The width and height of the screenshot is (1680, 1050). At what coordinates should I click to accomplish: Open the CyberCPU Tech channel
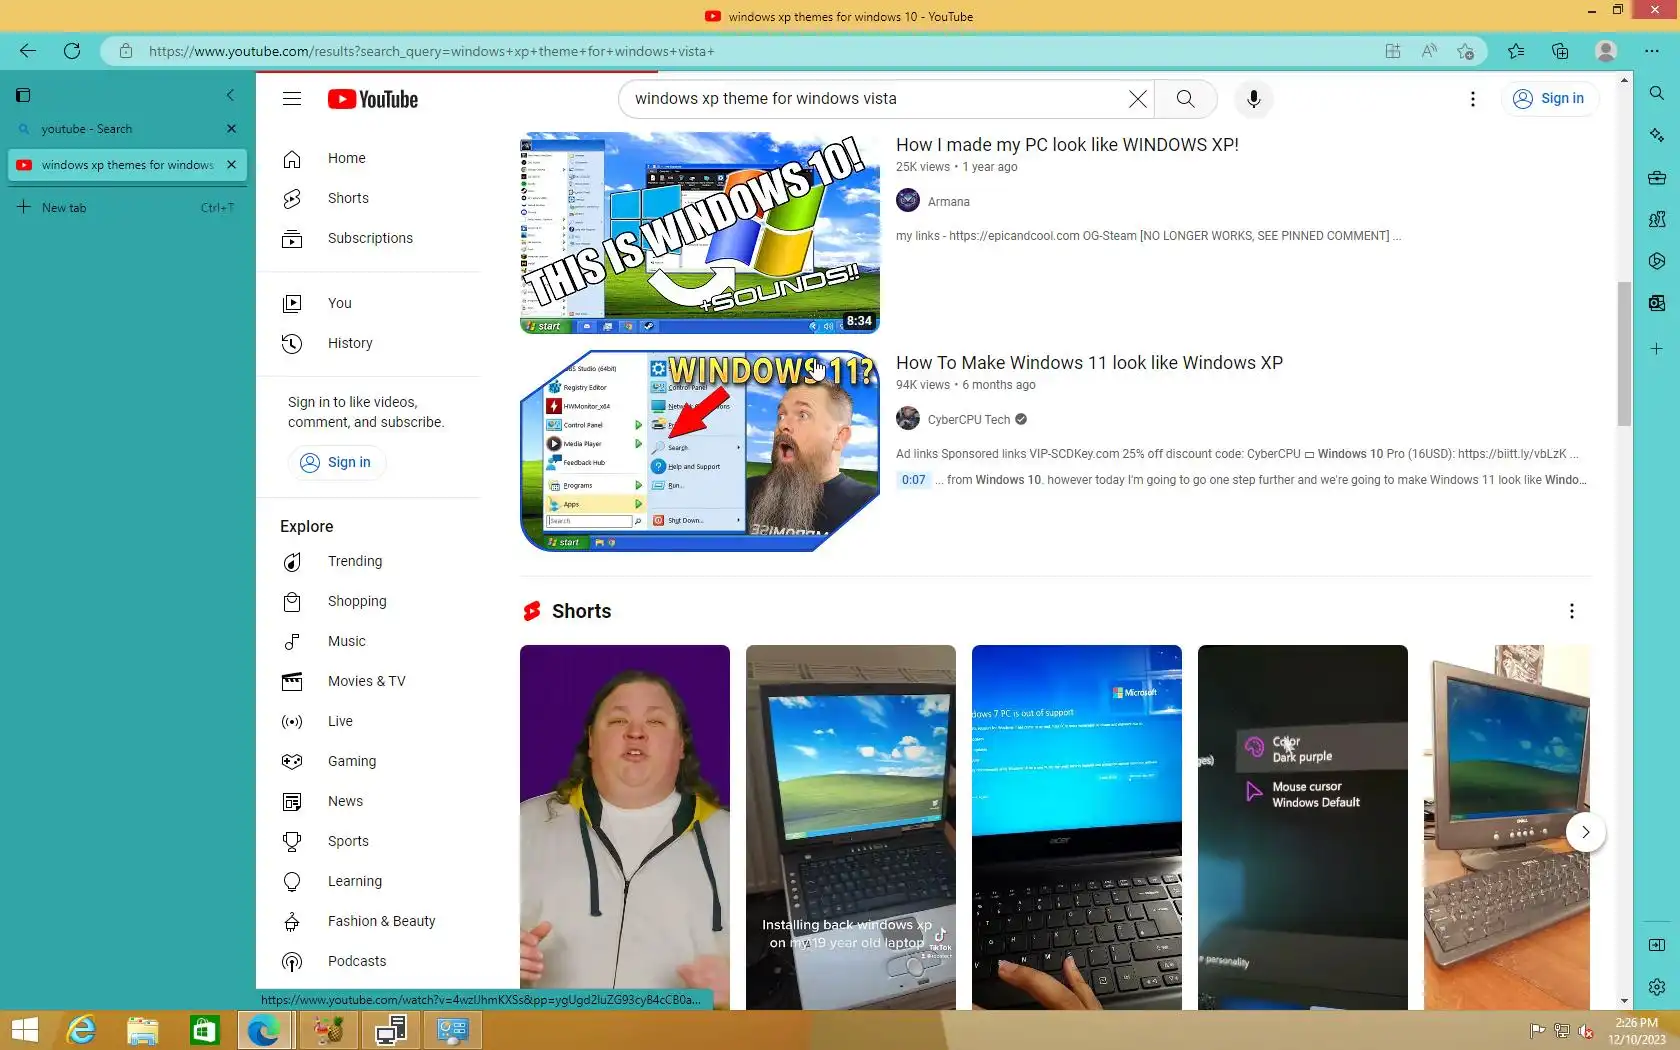[x=969, y=419]
